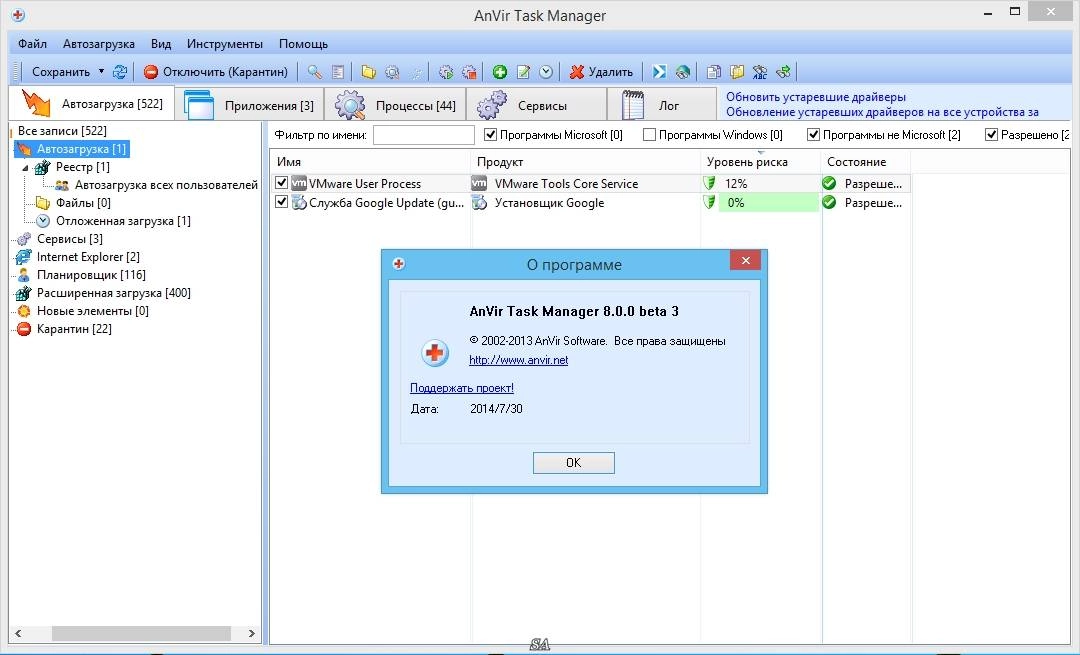1080x655 pixels.
Task: Toggle the Разрешено filter checkbox
Action: pos(991,135)
